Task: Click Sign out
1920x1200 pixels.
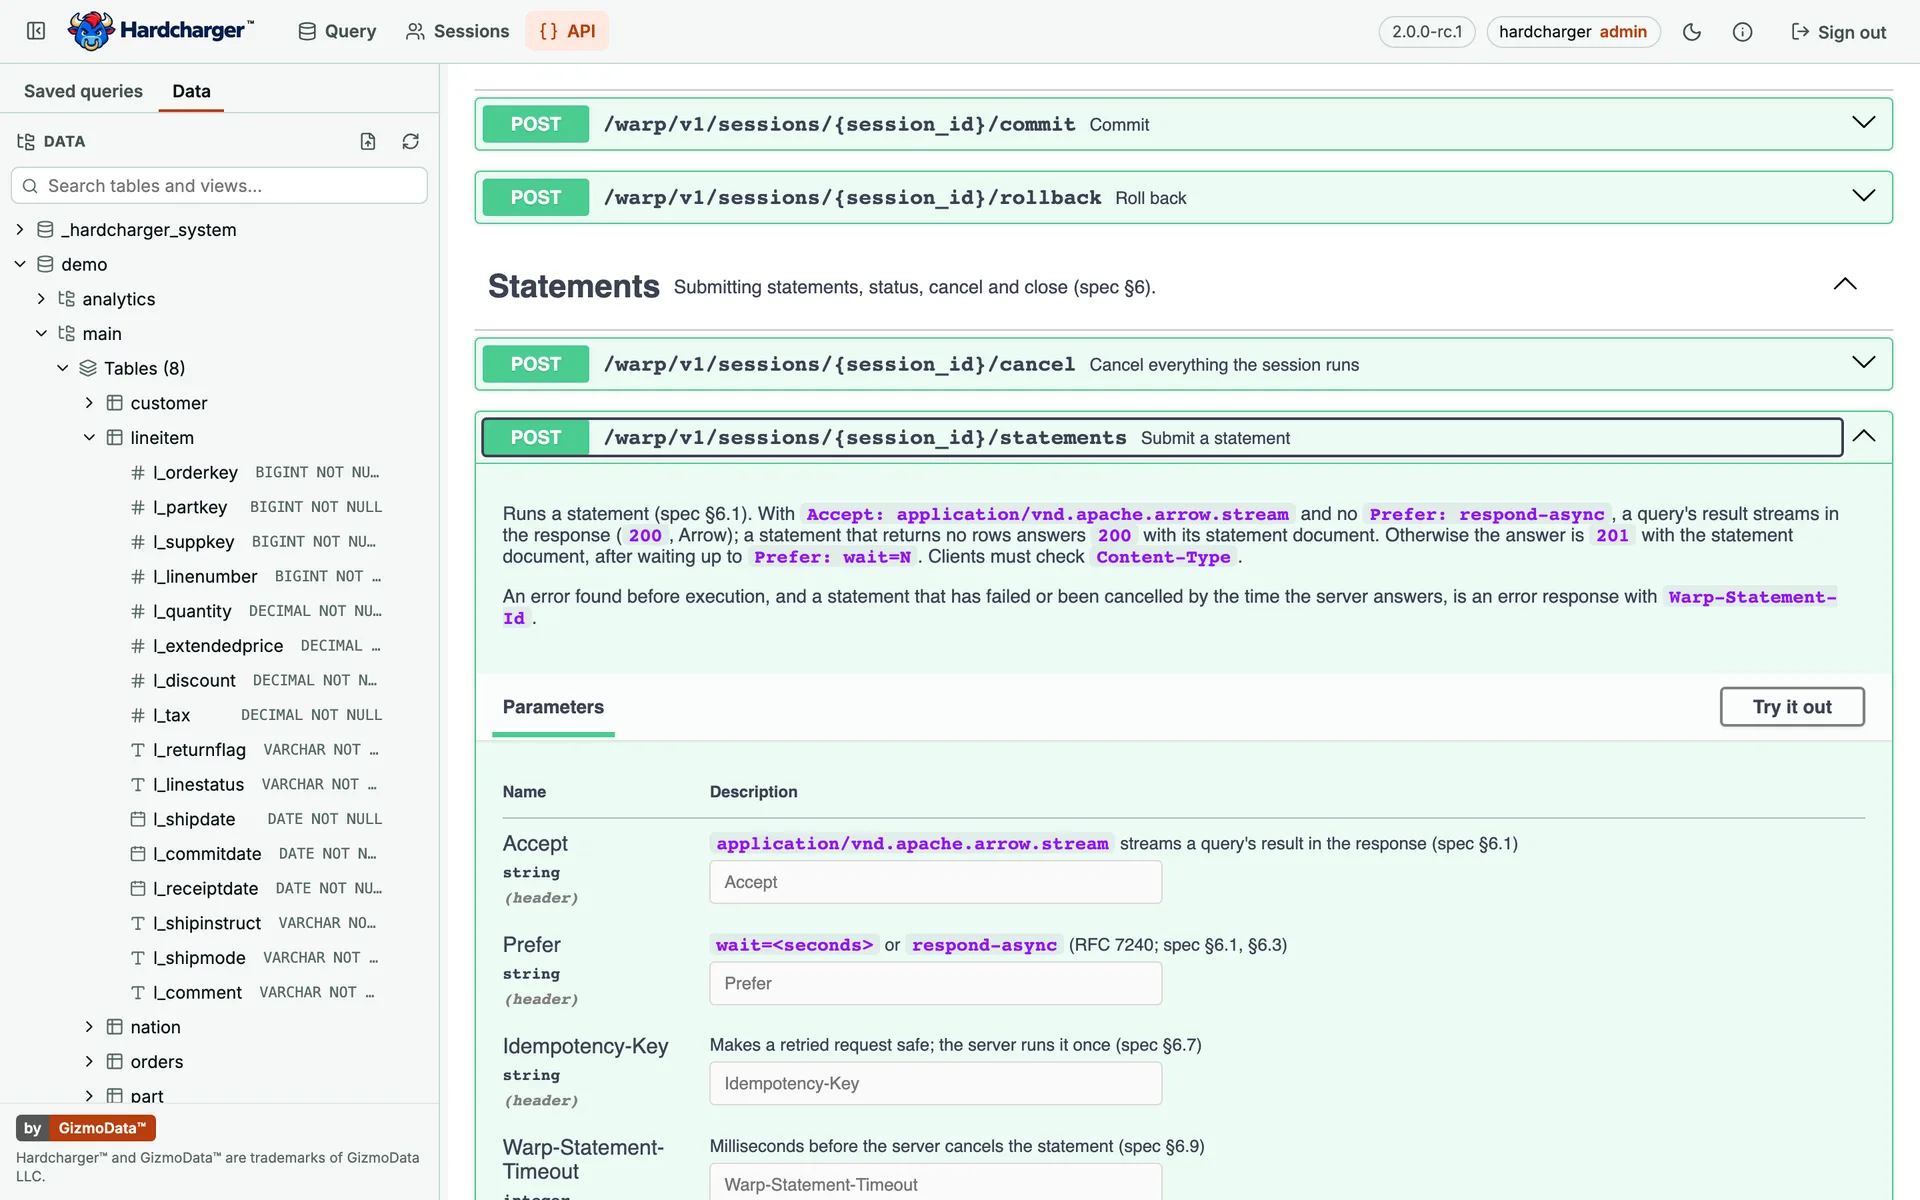Action: tap(1838, 32)
